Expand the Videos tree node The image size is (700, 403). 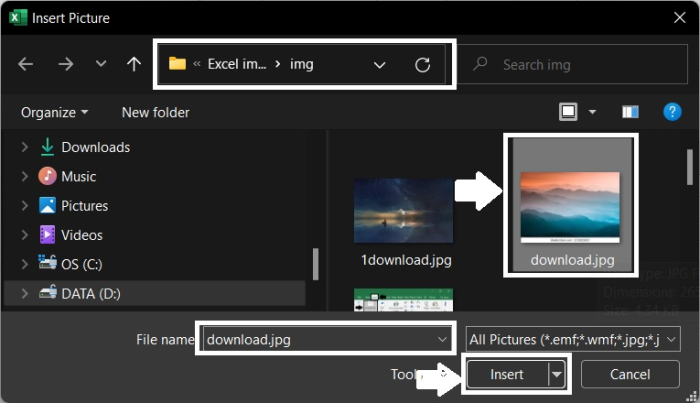click(x=25, y=235)
